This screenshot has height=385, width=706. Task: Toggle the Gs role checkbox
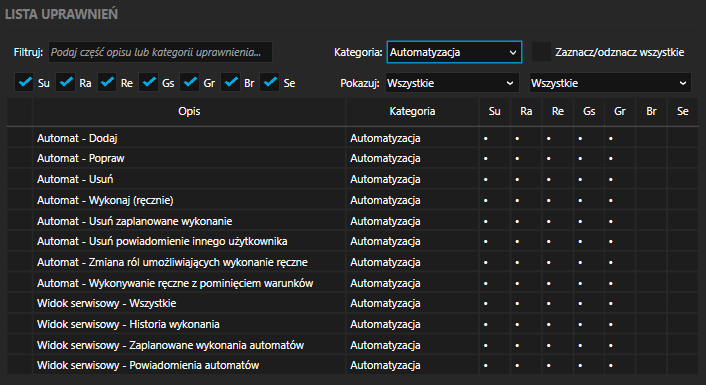(x=149, y=83)
